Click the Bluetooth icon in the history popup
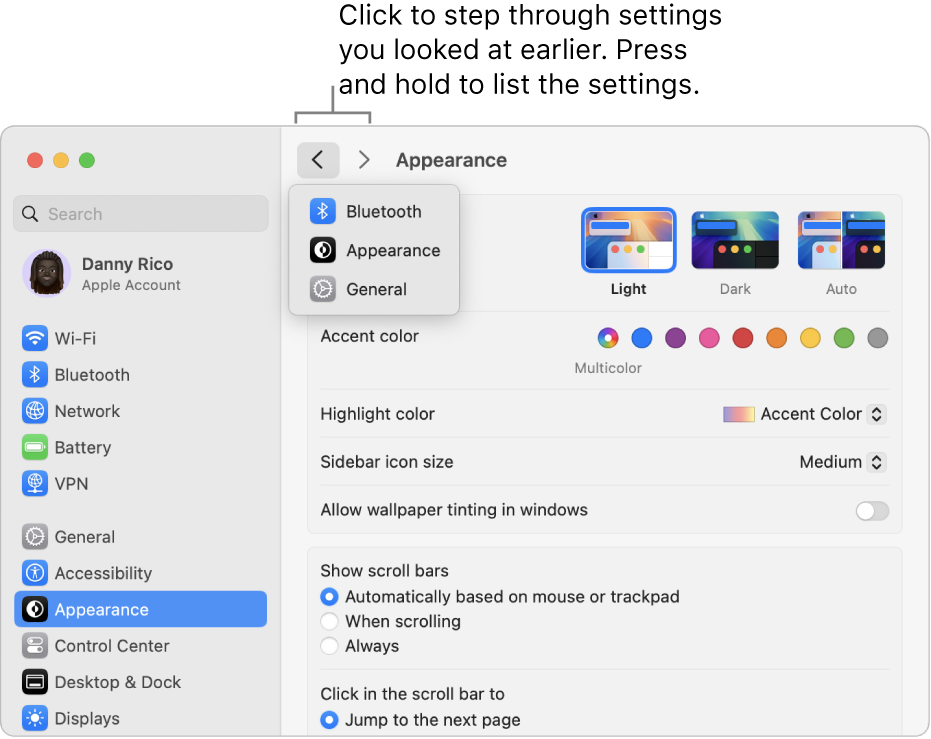Image resolution: width=931 pixels, height=739 pixels. coord(322,211)
